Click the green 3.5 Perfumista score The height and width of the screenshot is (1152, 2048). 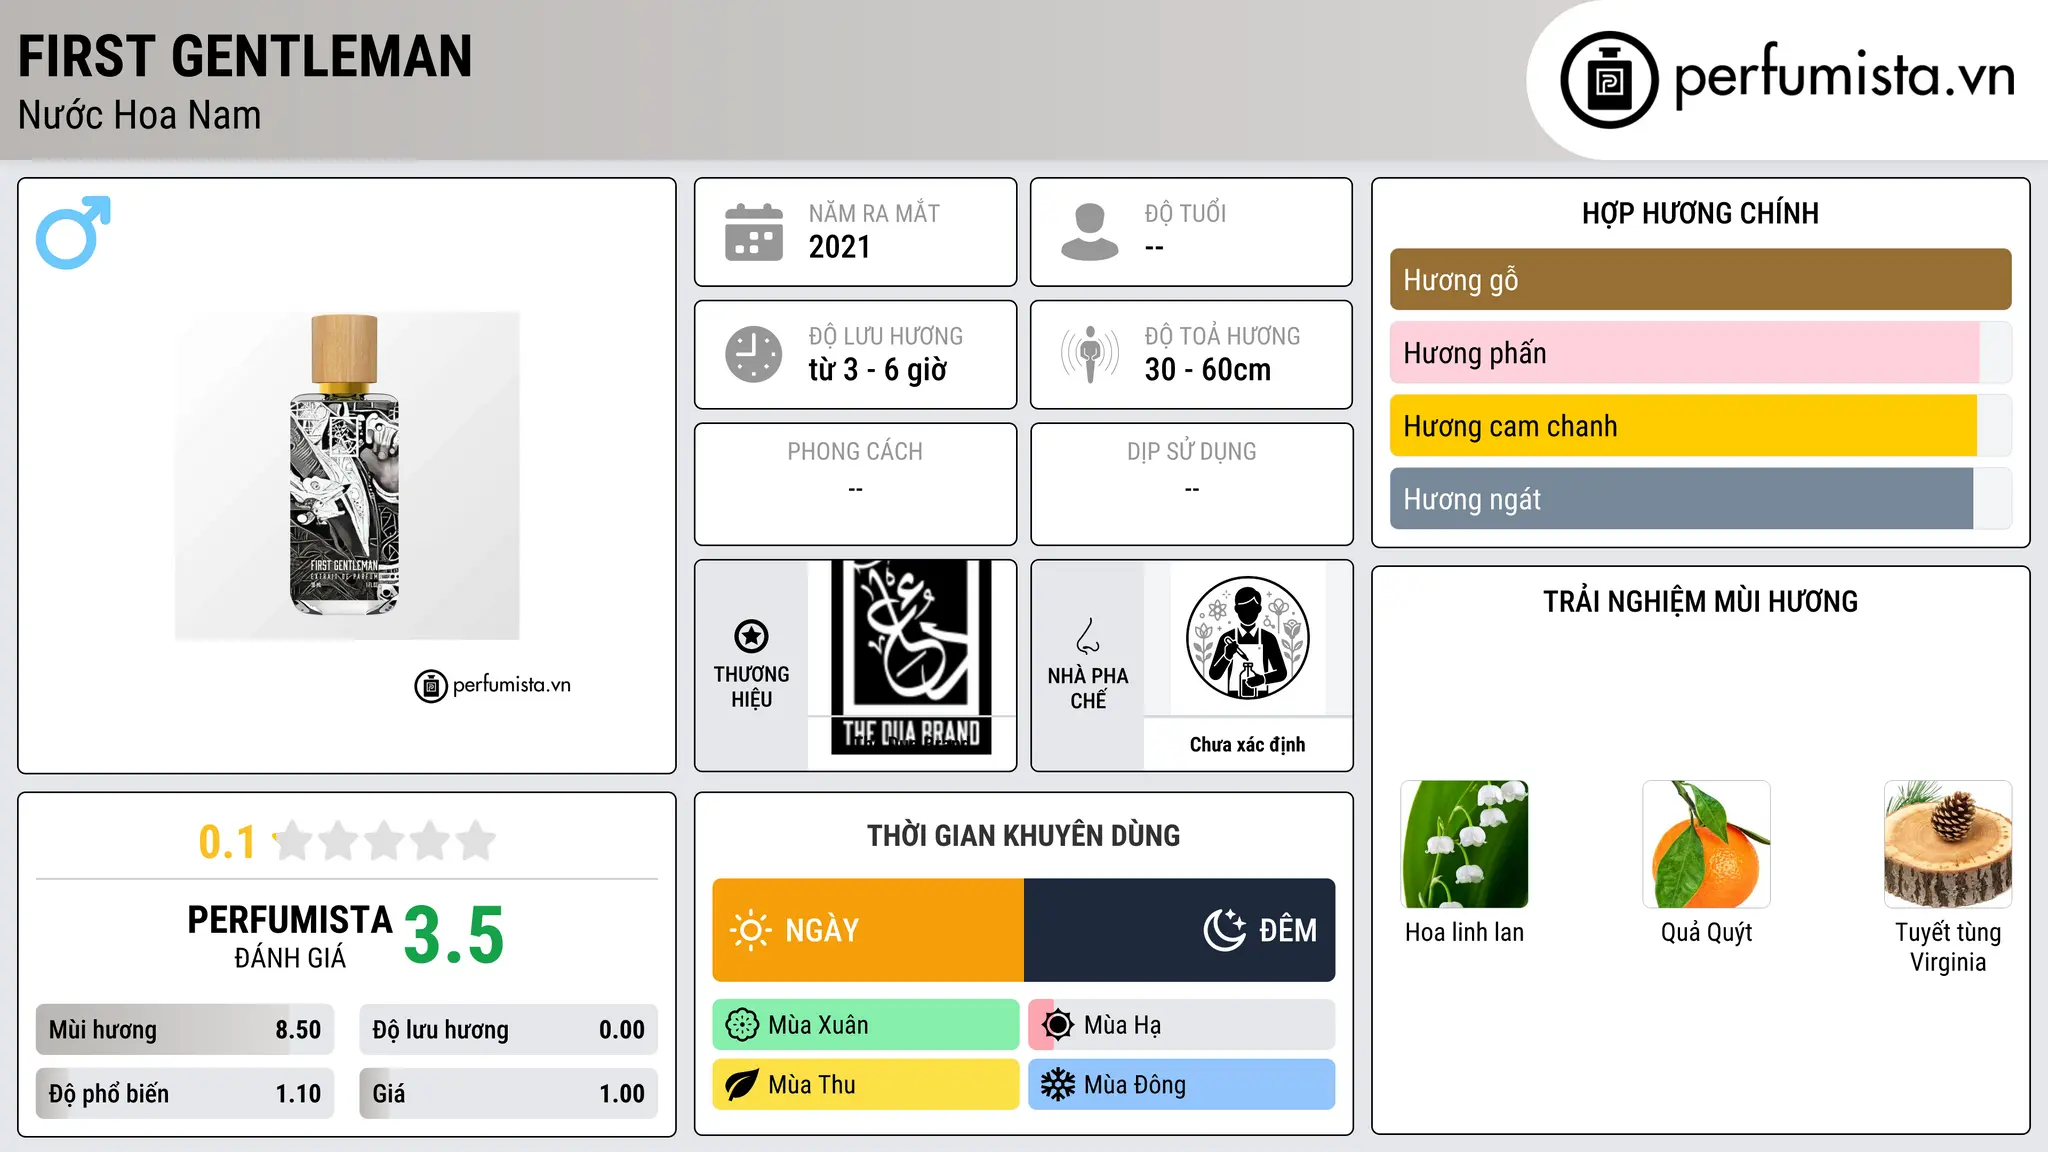point(454,935)
